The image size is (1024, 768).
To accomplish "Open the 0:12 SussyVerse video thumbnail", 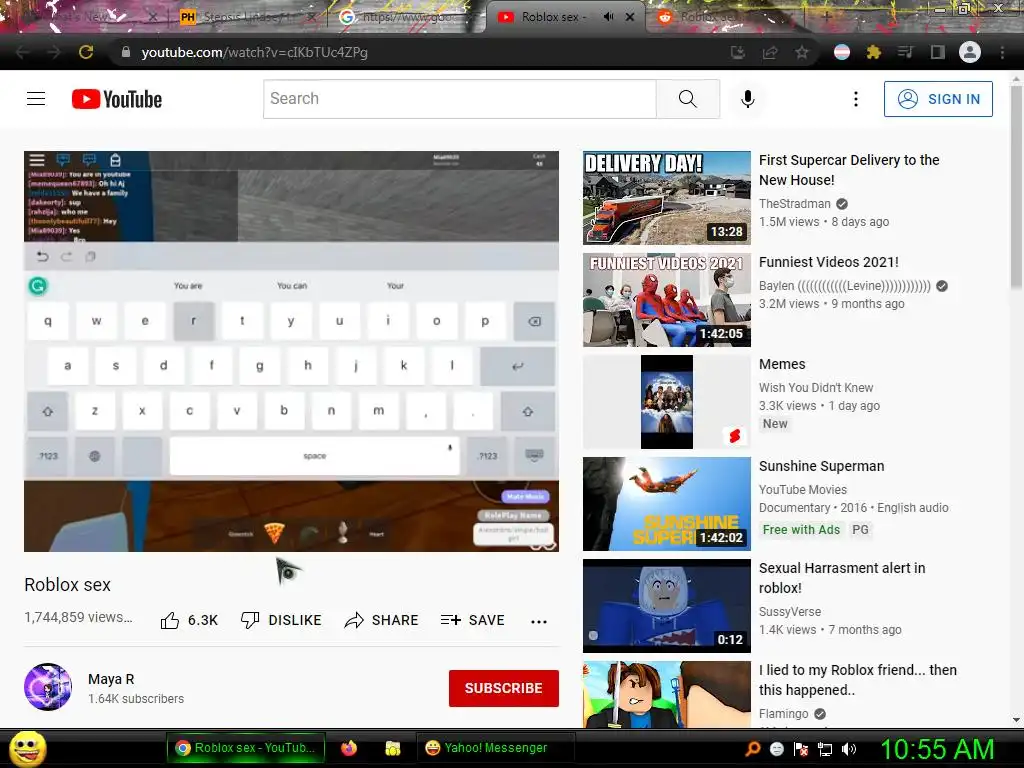I will (667, 605).
